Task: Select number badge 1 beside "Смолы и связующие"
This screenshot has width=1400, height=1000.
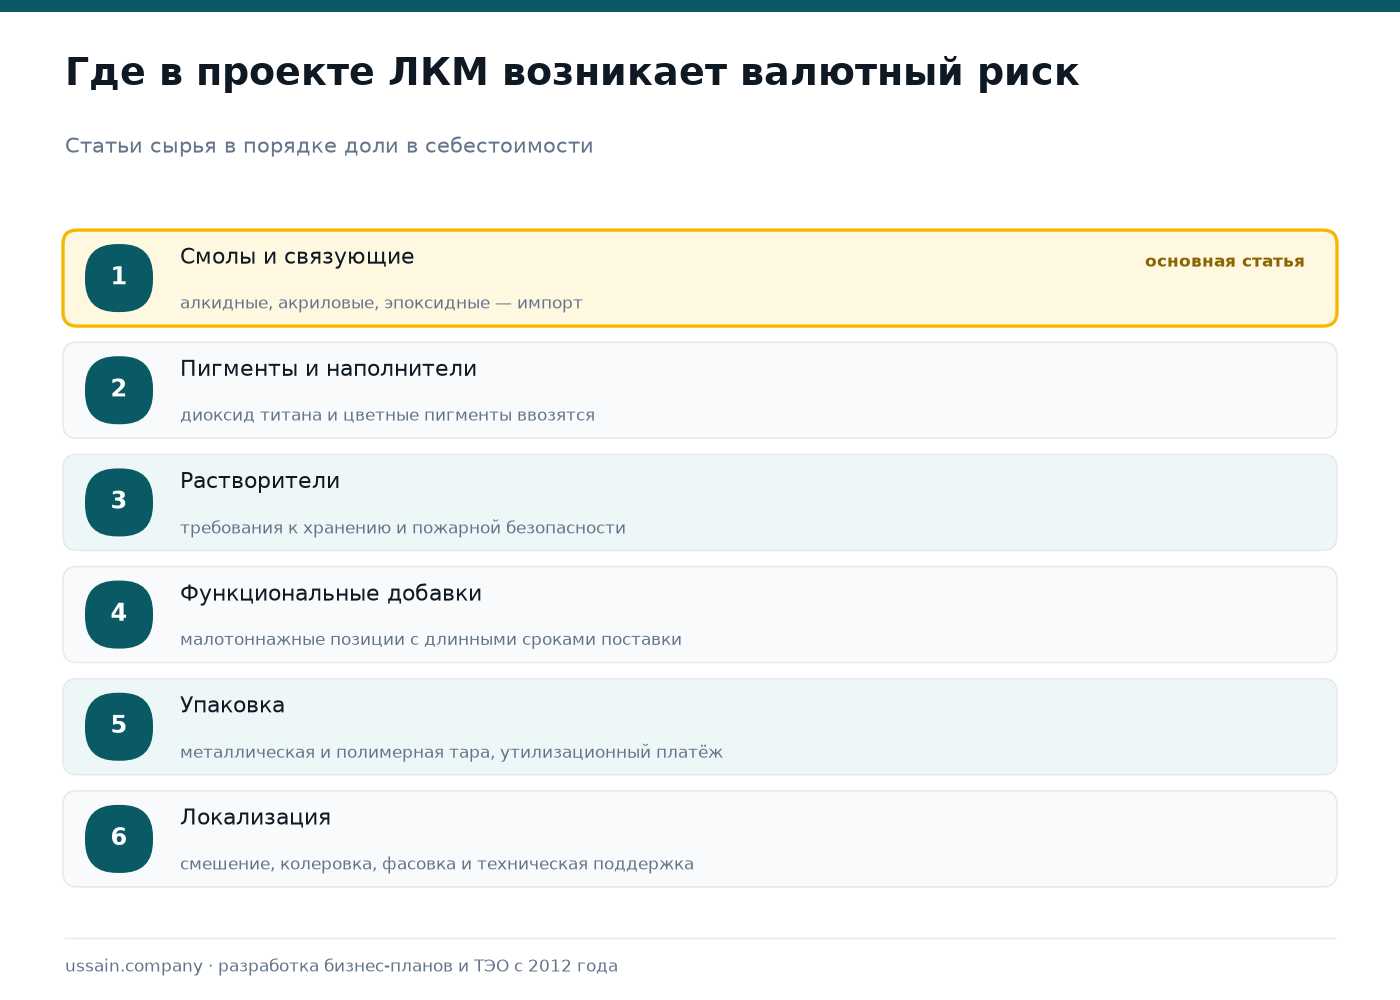Action: click(119, 278)
